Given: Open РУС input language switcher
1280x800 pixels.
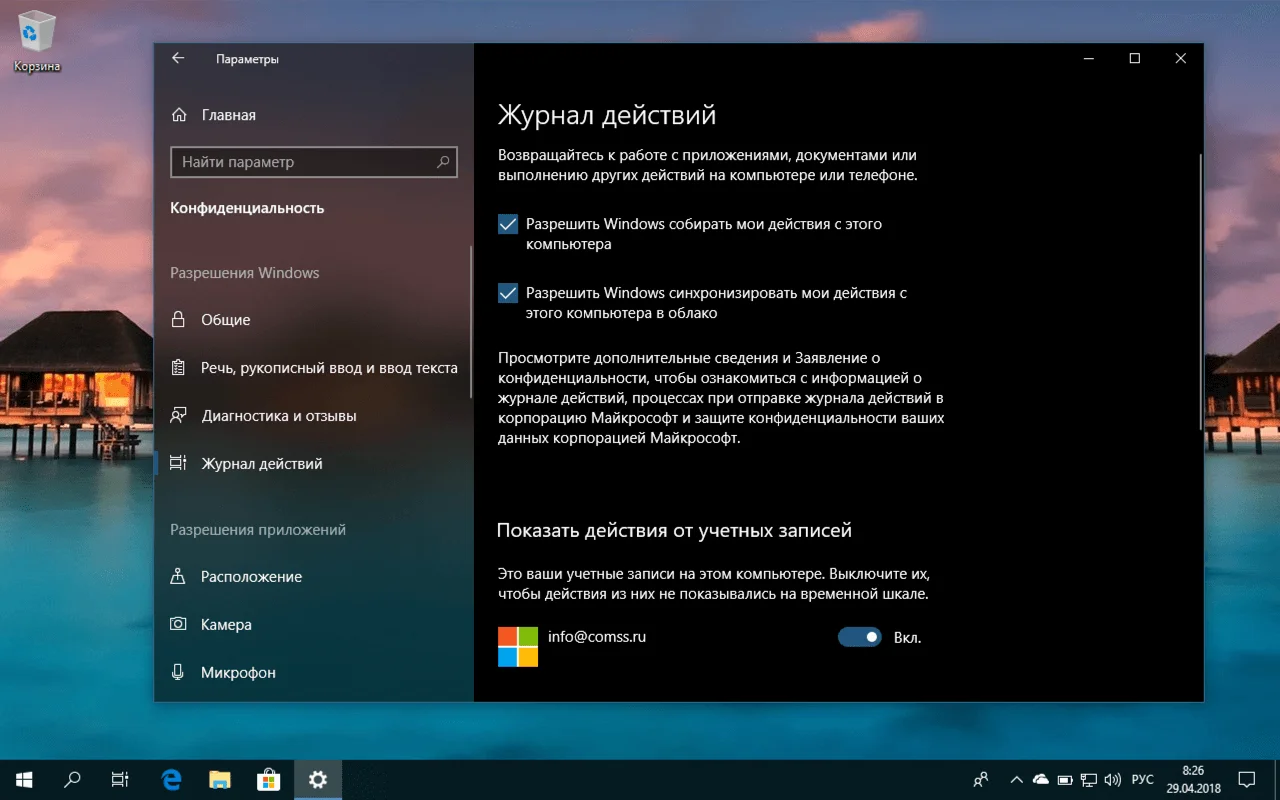Looking at the screenshot, I should click(1142, 779).
